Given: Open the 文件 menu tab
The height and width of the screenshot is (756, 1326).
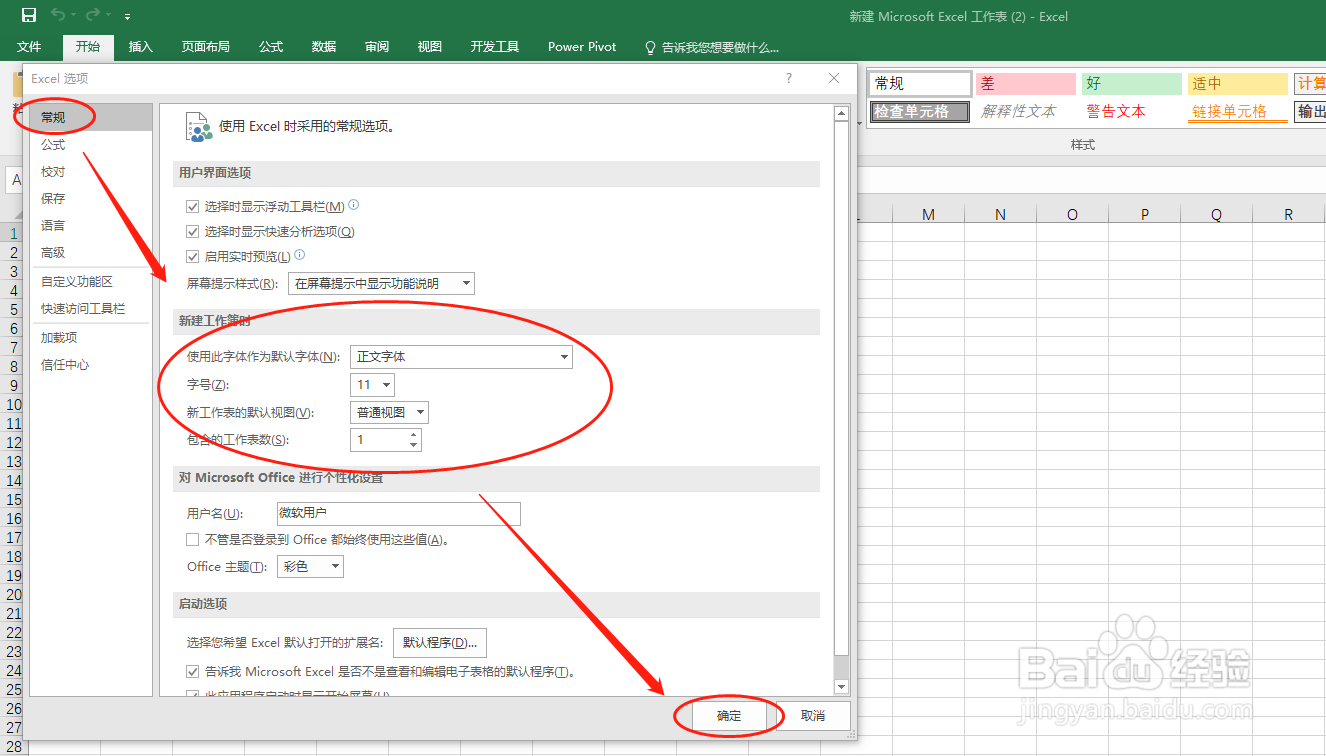Looking at the screenshot, I should tap(29, 47).
